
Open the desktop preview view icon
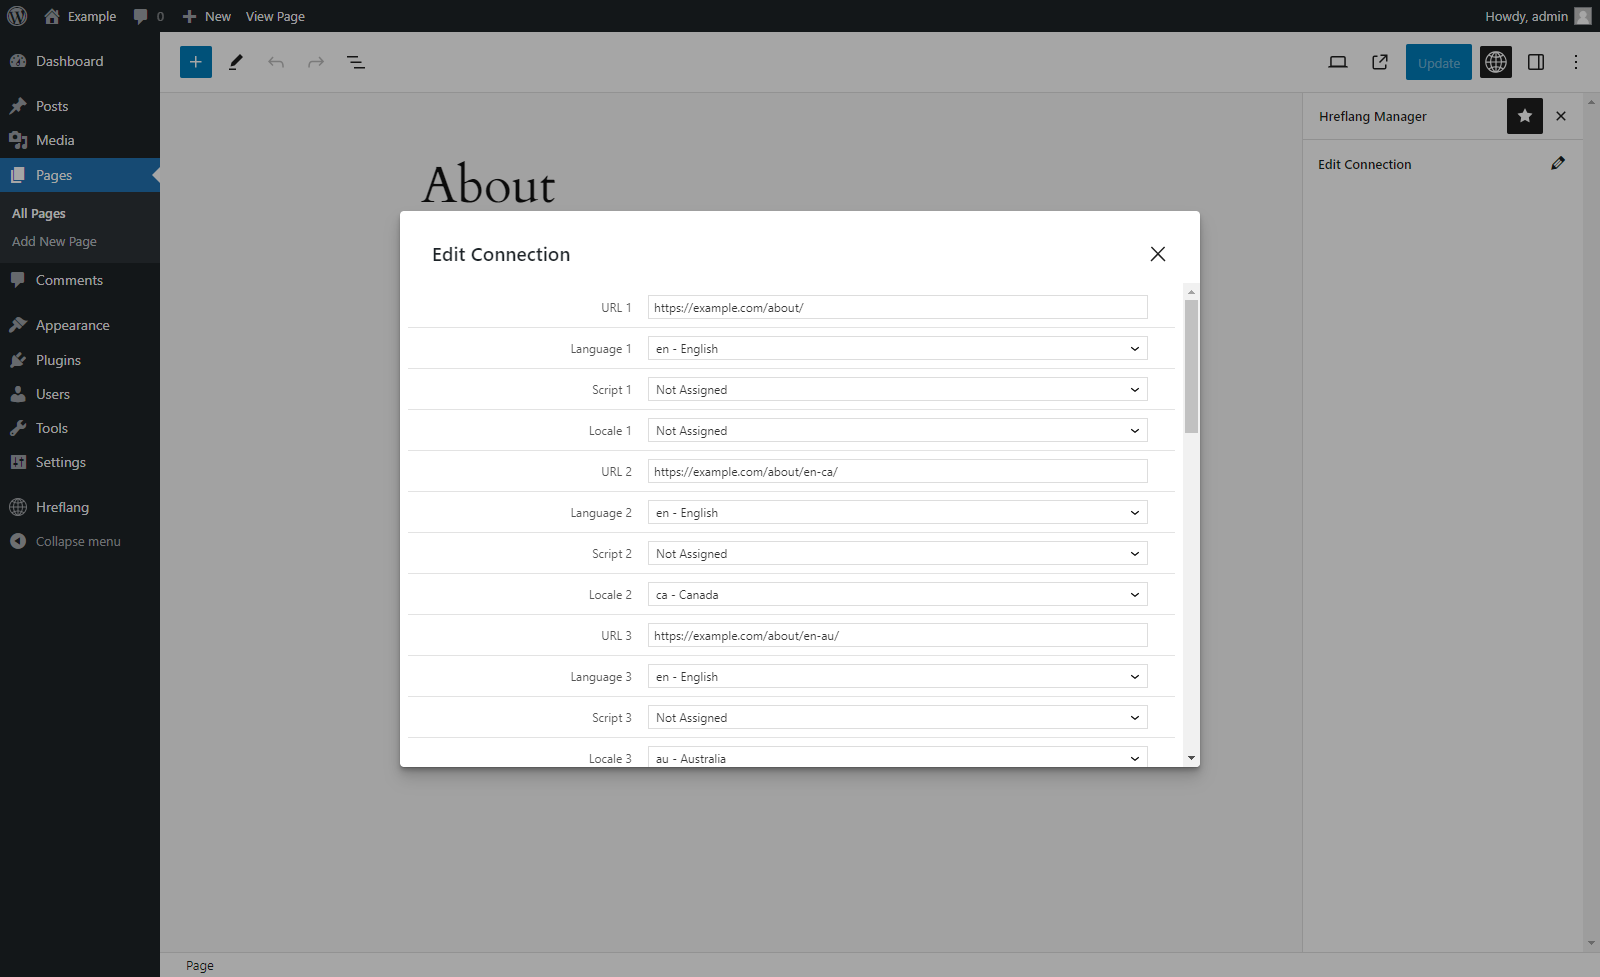click(x=1338, y=62)
